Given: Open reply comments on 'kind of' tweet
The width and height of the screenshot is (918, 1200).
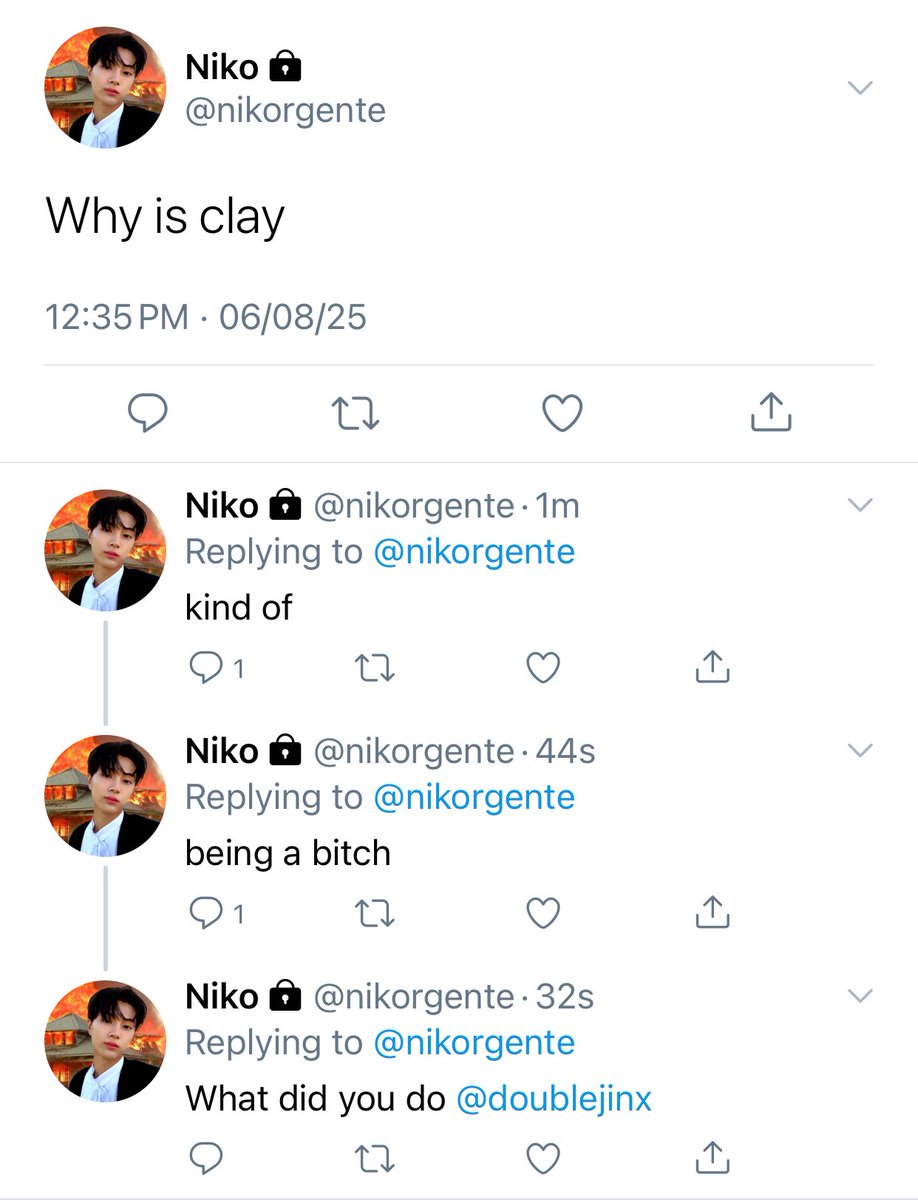Looking at the screenshot, I should point(216,667).
